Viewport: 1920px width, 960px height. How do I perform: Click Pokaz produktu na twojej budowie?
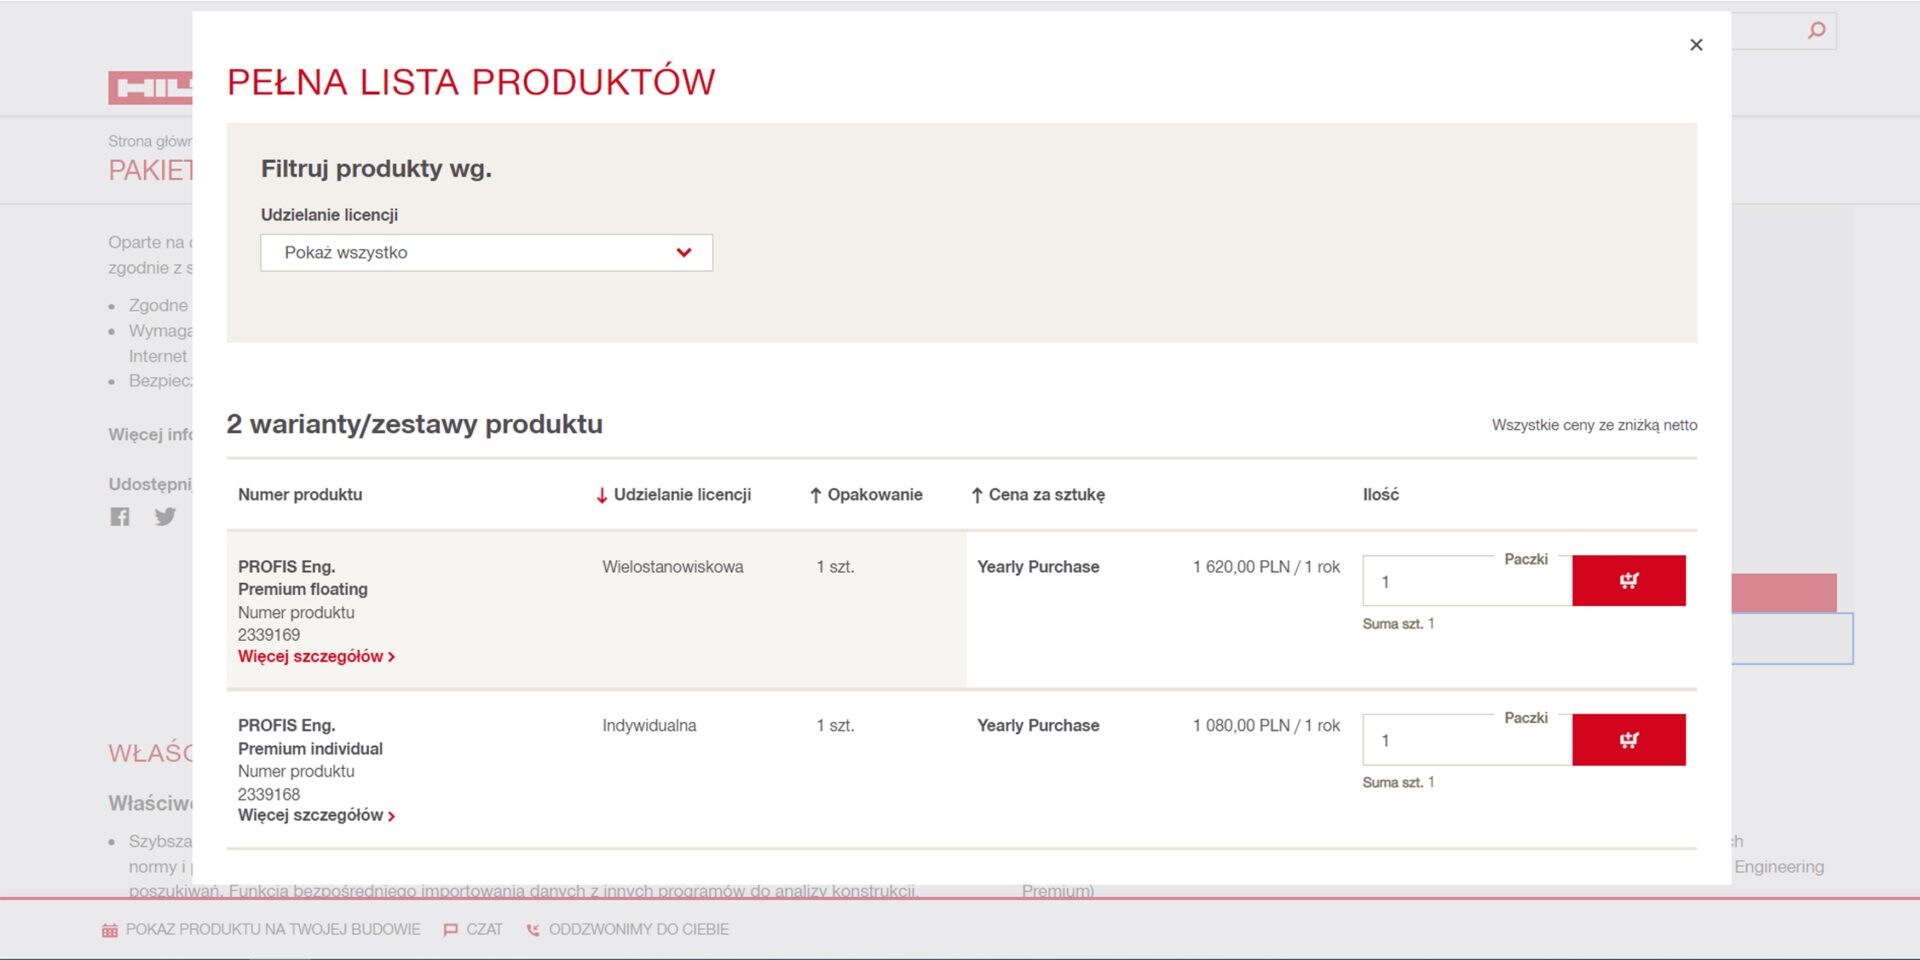(272, 930)
